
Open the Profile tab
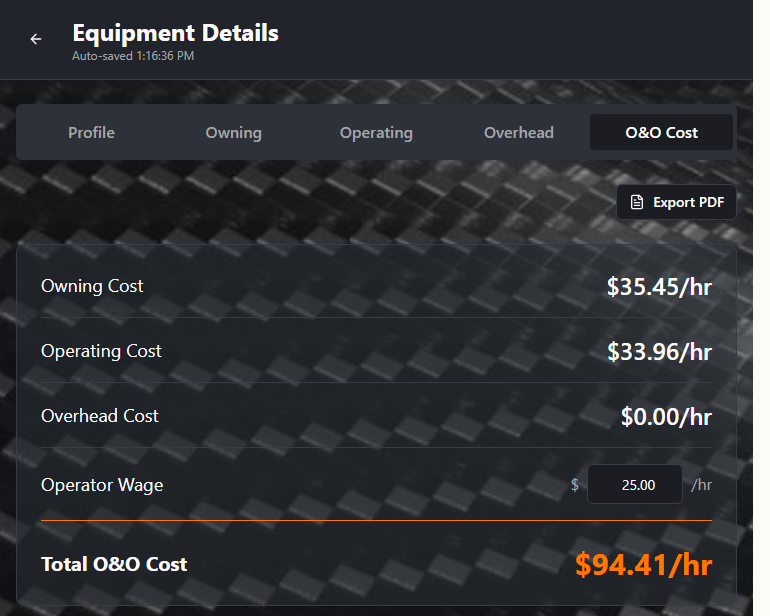tap(91, 133)
